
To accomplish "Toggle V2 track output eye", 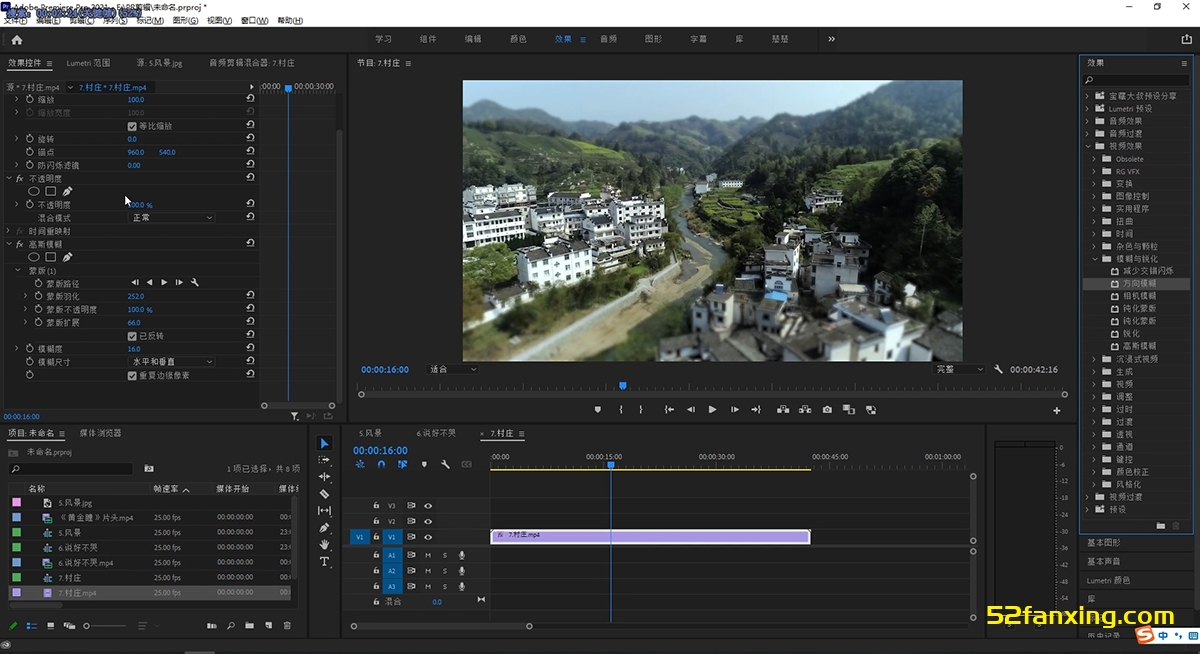I will point(428,521).
